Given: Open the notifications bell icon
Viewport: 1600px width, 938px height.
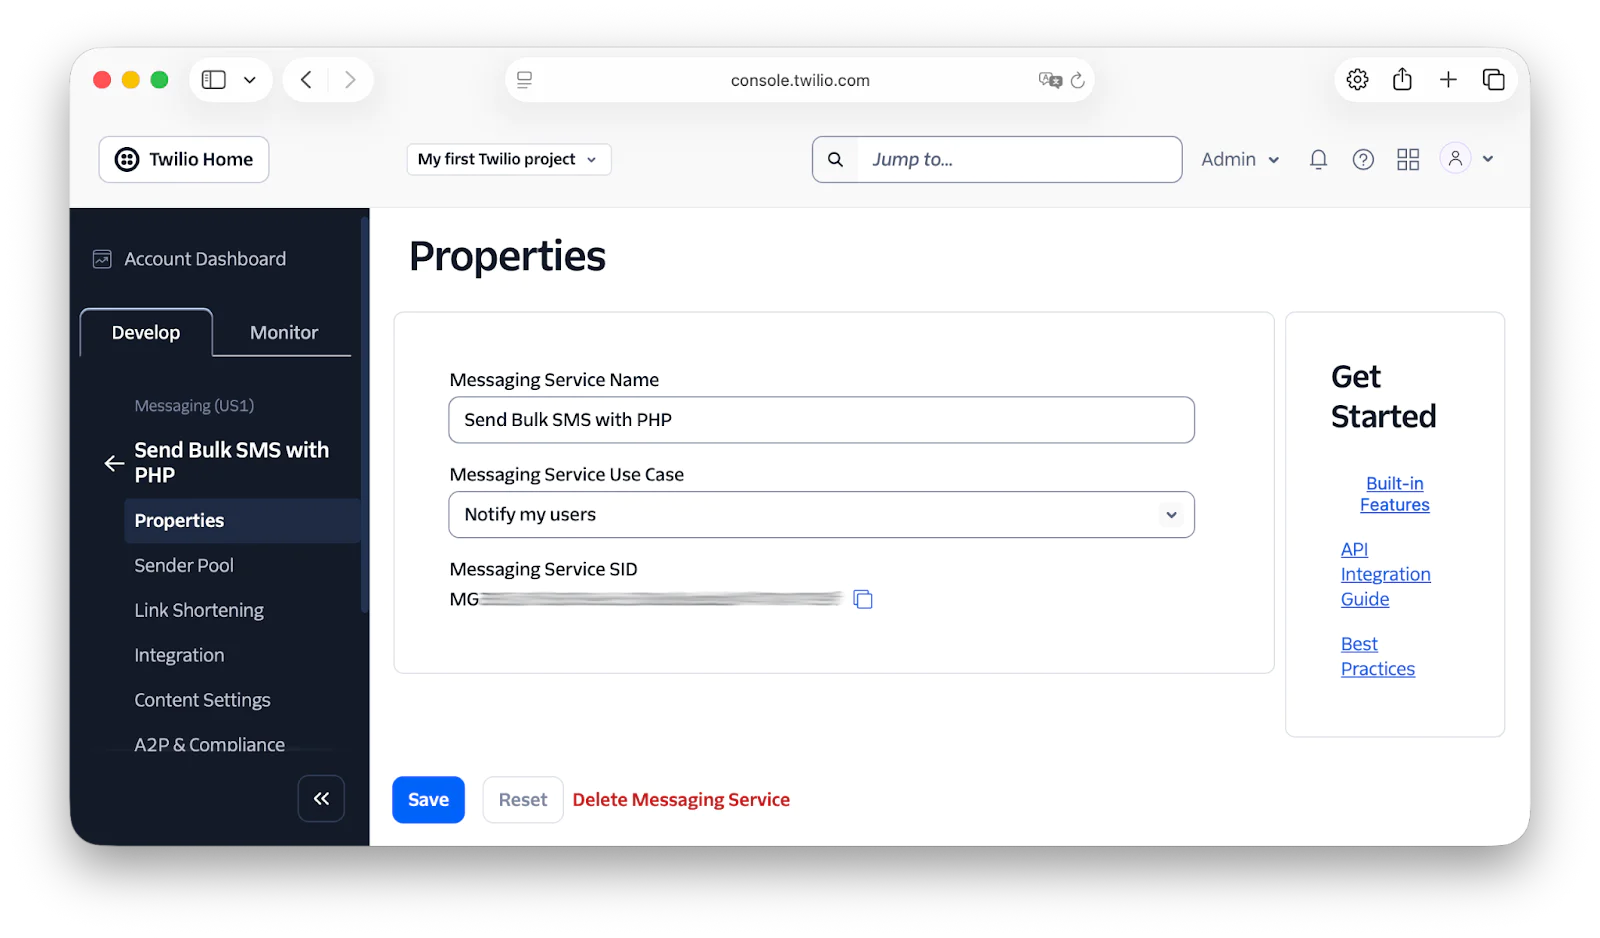Looking at the screenshot, I should pos(1317,159).
